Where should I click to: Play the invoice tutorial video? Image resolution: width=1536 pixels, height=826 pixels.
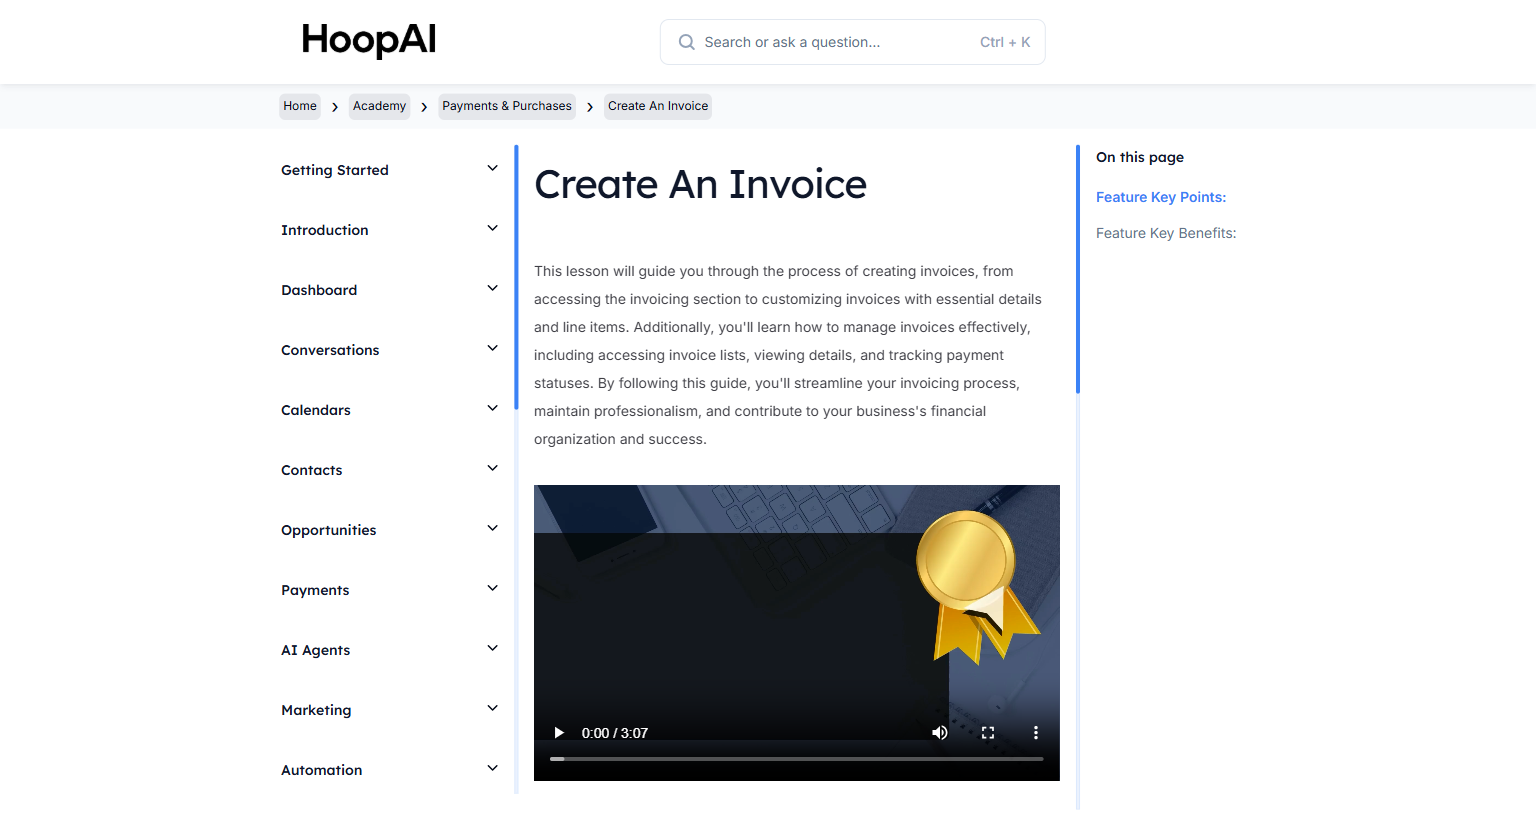click(x=558, y=732)
